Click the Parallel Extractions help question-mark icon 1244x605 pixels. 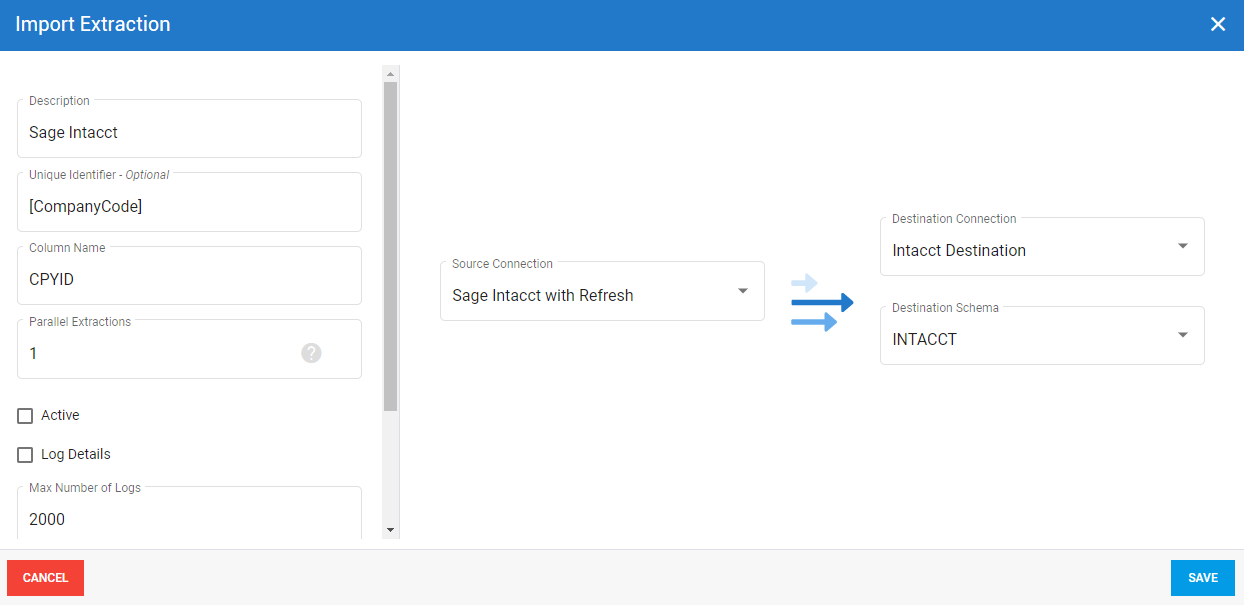[x=311, y=353]
